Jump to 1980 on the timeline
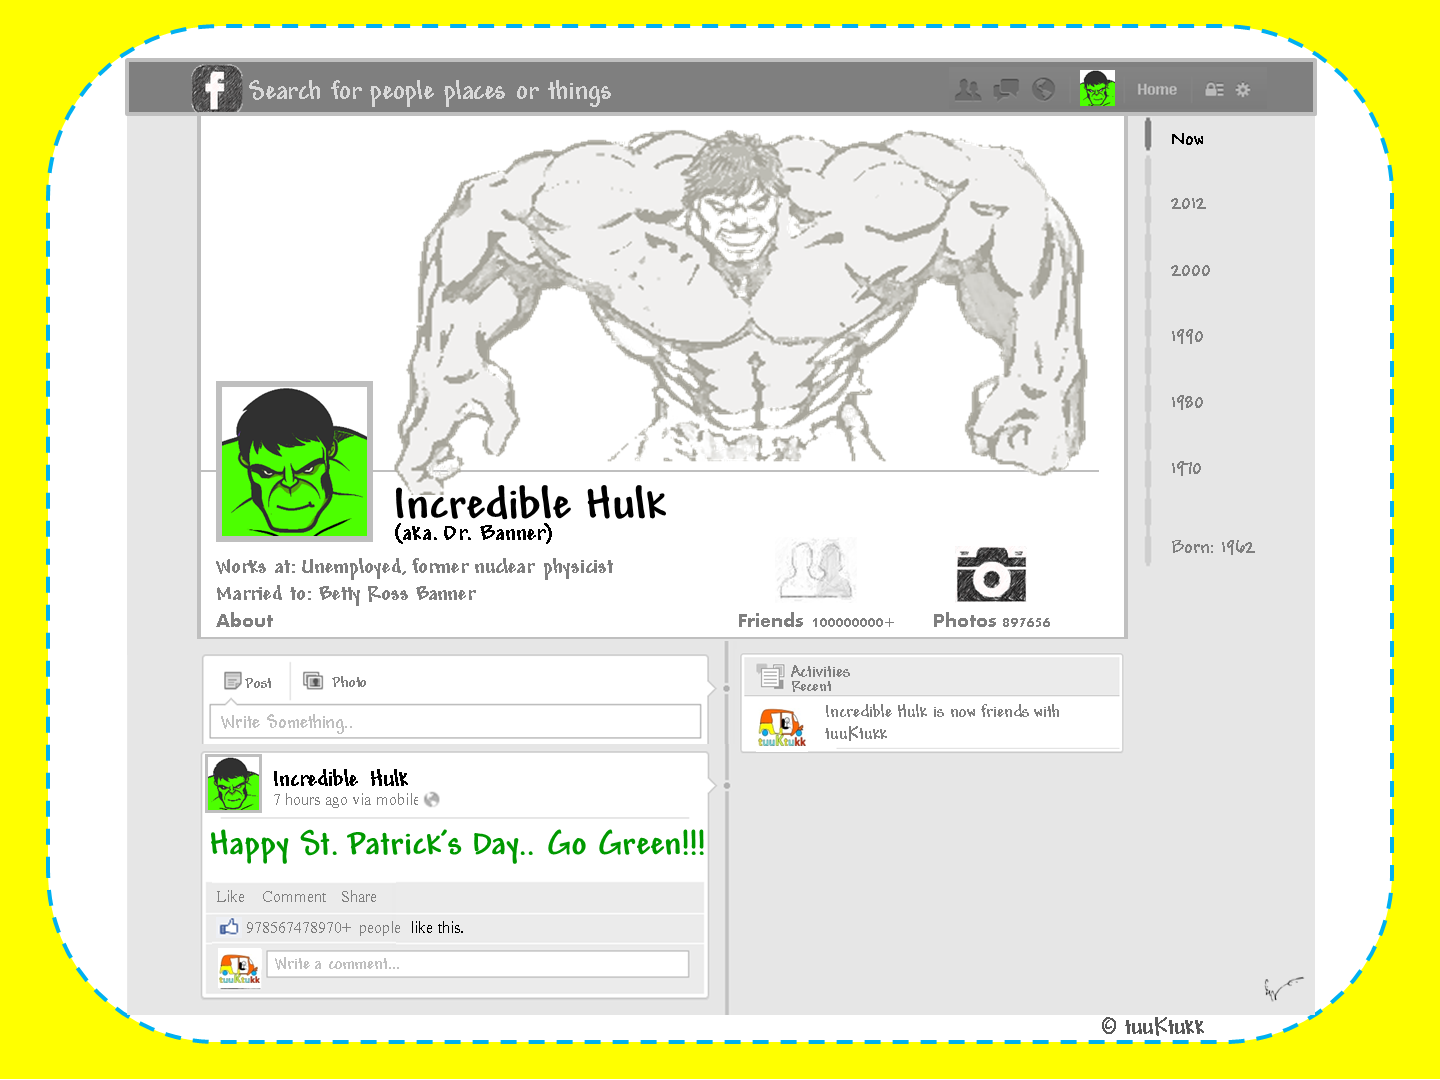The image size is (1440, 1080). [1187, 402]
